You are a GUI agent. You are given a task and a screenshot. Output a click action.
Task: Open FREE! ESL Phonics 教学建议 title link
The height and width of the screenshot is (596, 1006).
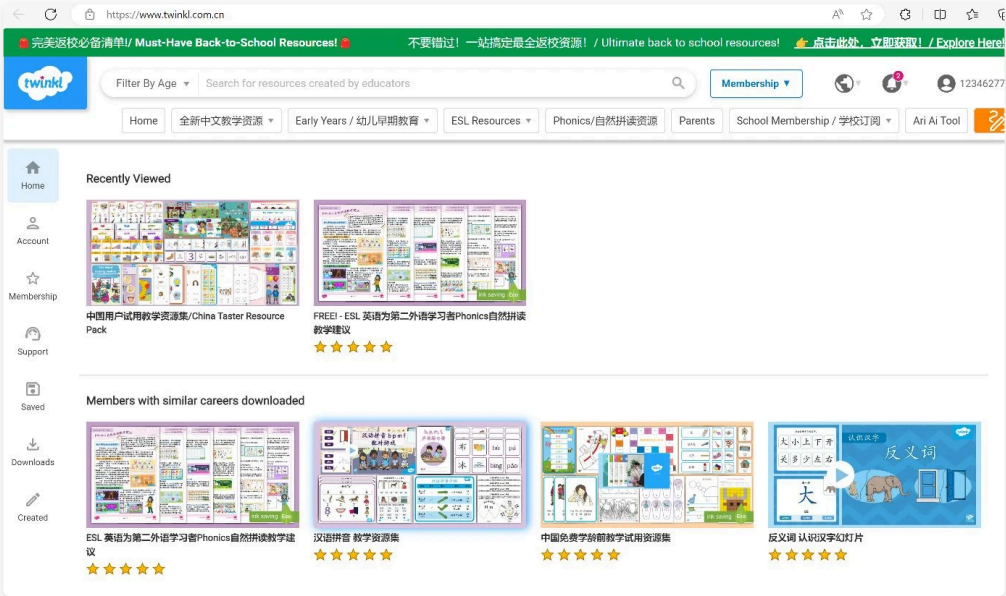pos(420,323)
